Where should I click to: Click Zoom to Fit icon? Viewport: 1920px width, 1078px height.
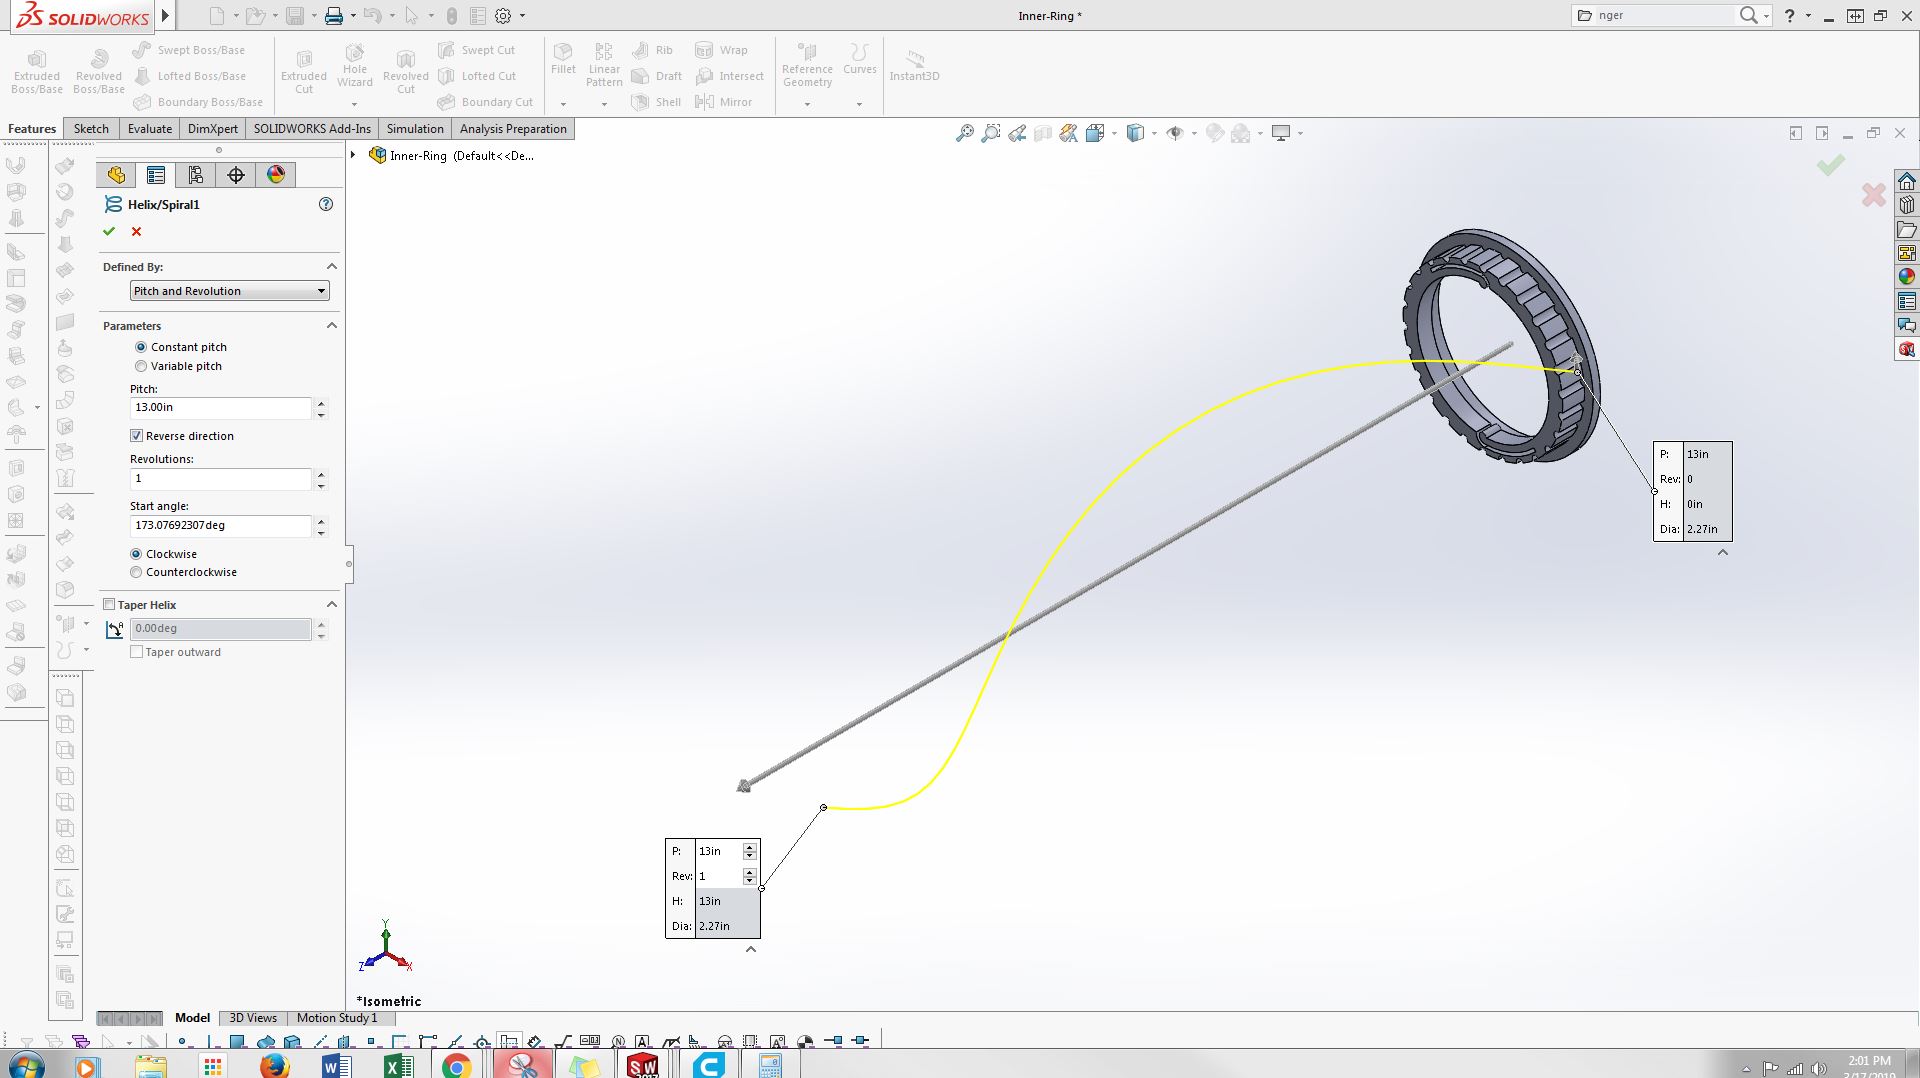tap(965, 133)
